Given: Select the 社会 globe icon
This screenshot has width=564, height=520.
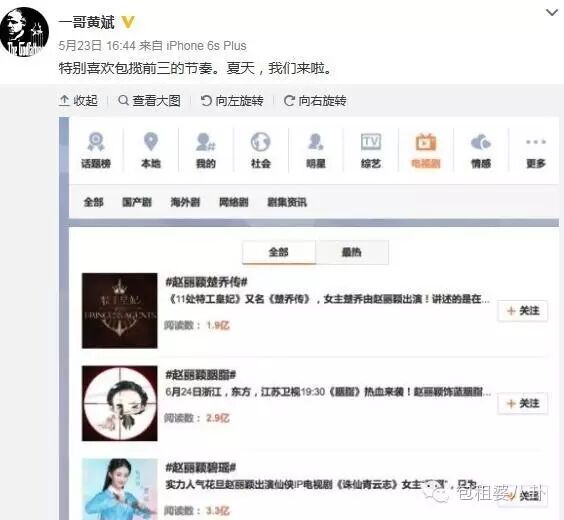Looking at the screenshot, I should 261,150.
